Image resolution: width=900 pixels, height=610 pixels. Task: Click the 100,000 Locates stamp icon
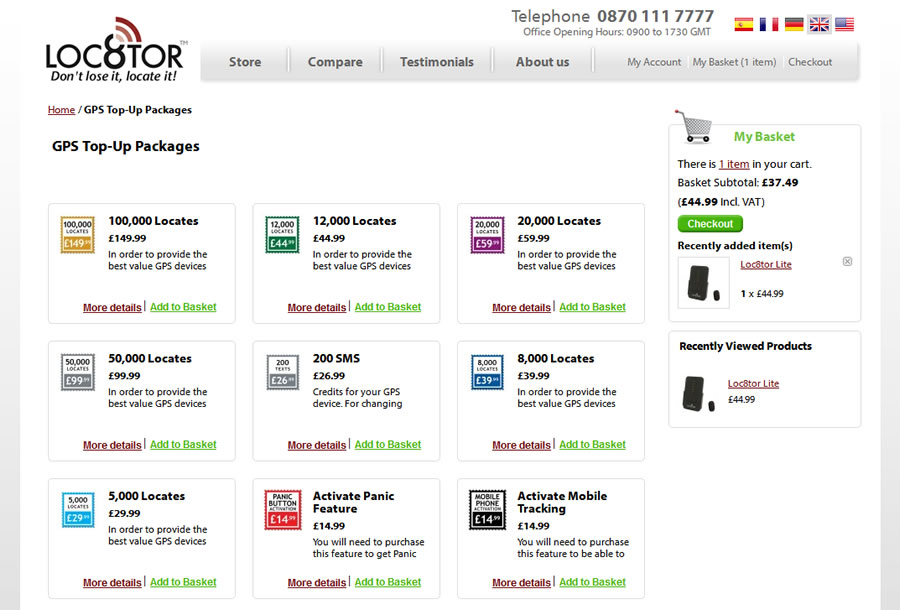click(x=78, y=234)
